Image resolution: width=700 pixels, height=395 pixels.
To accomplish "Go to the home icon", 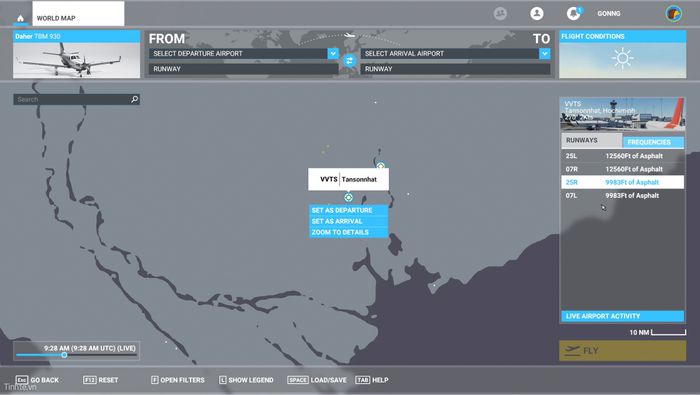I will [20, 18].
